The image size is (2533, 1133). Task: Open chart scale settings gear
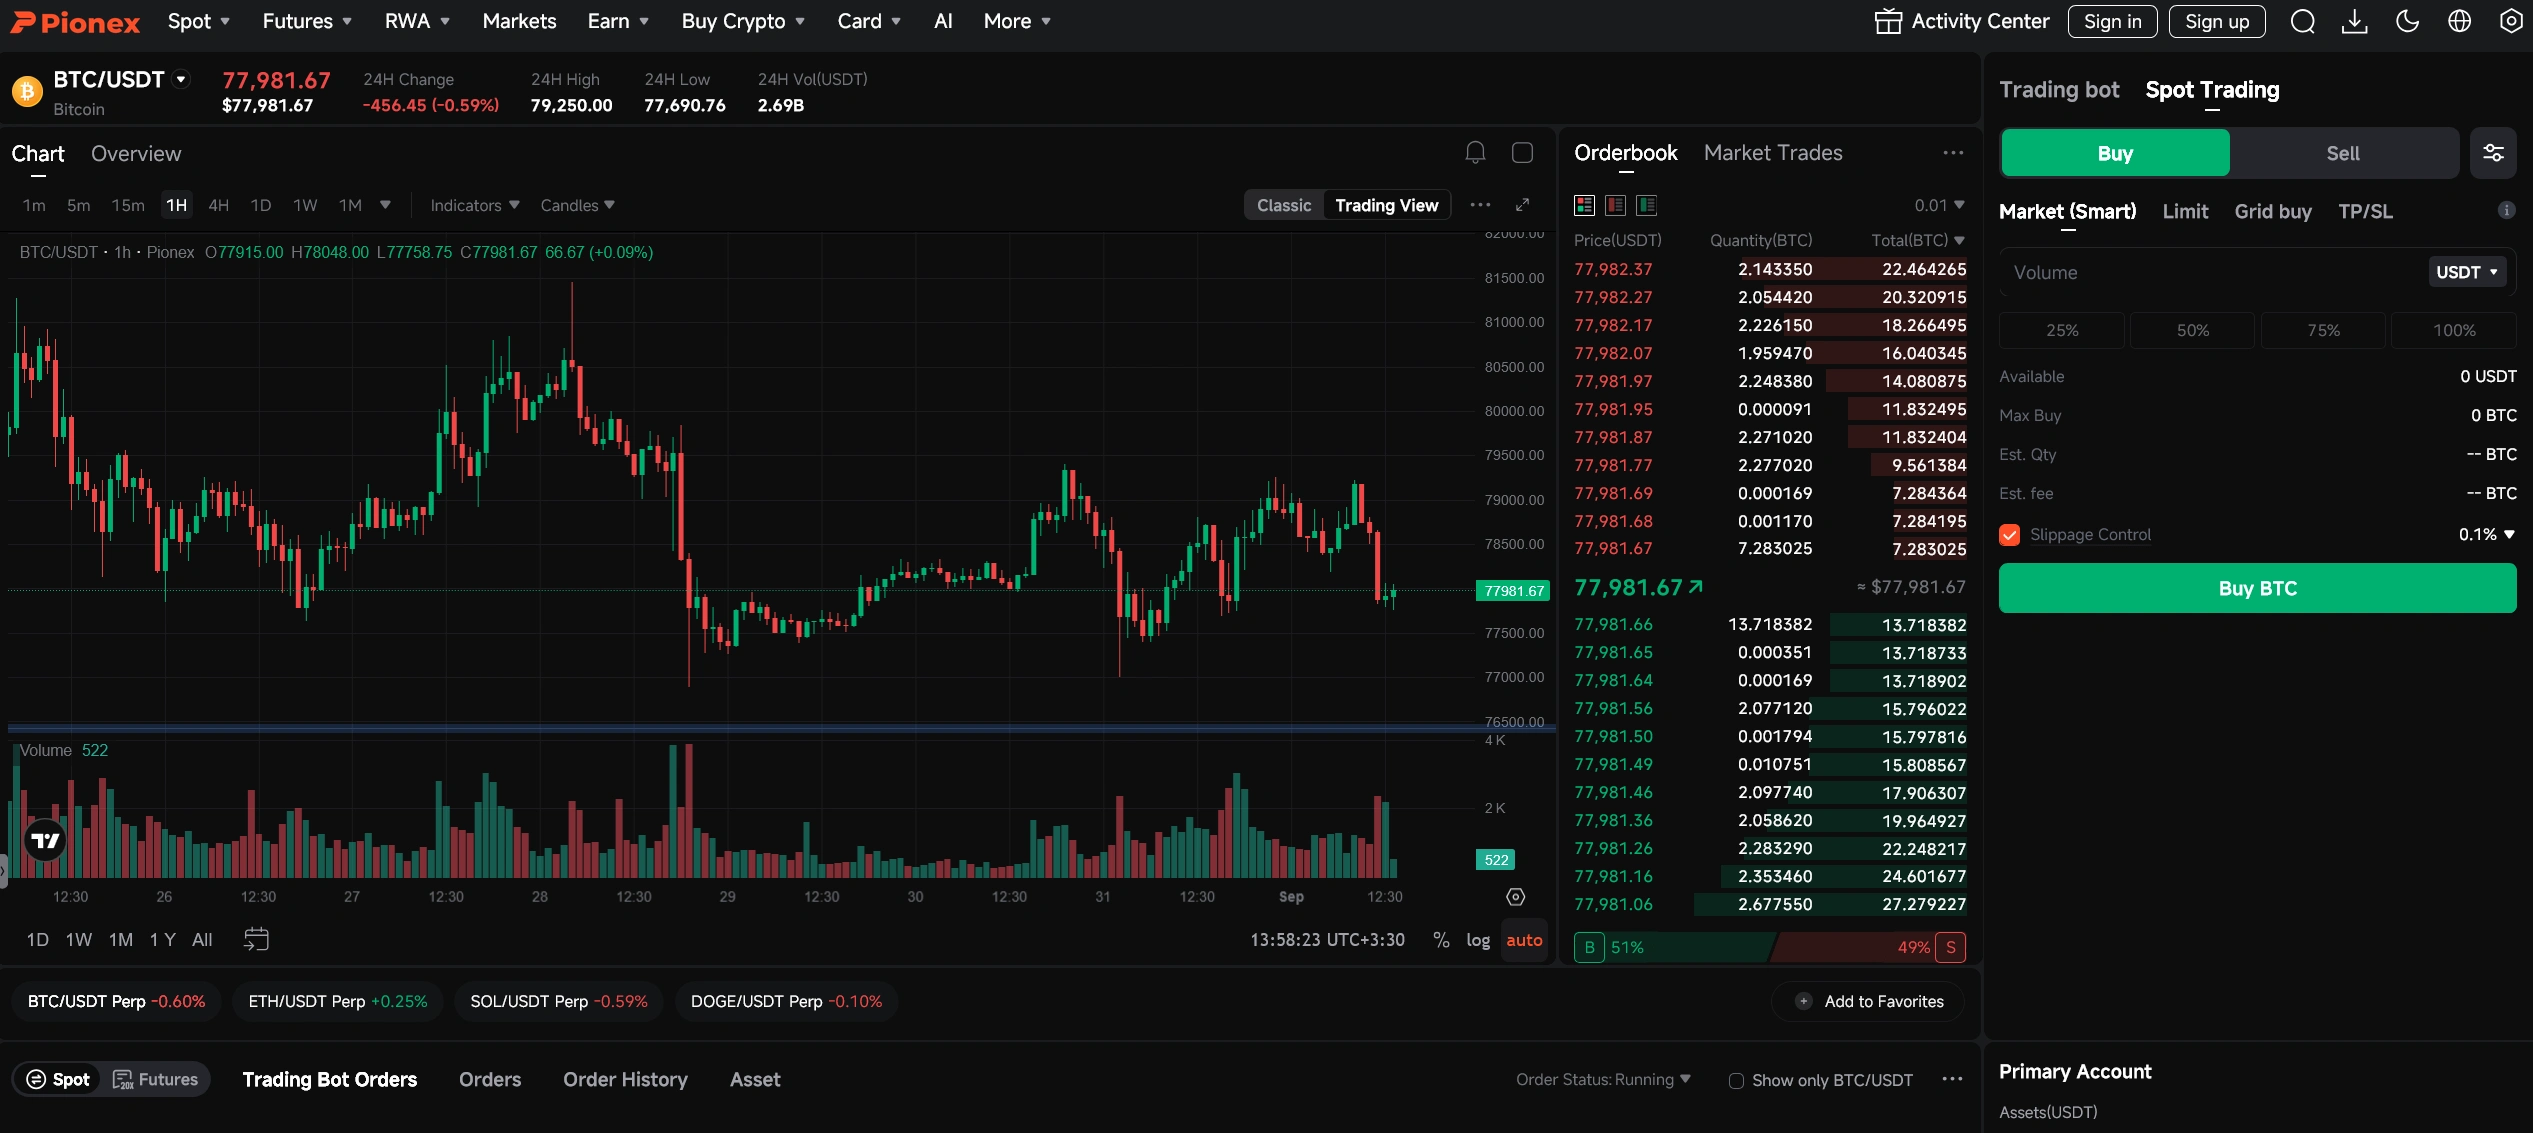pos(1516,897)
